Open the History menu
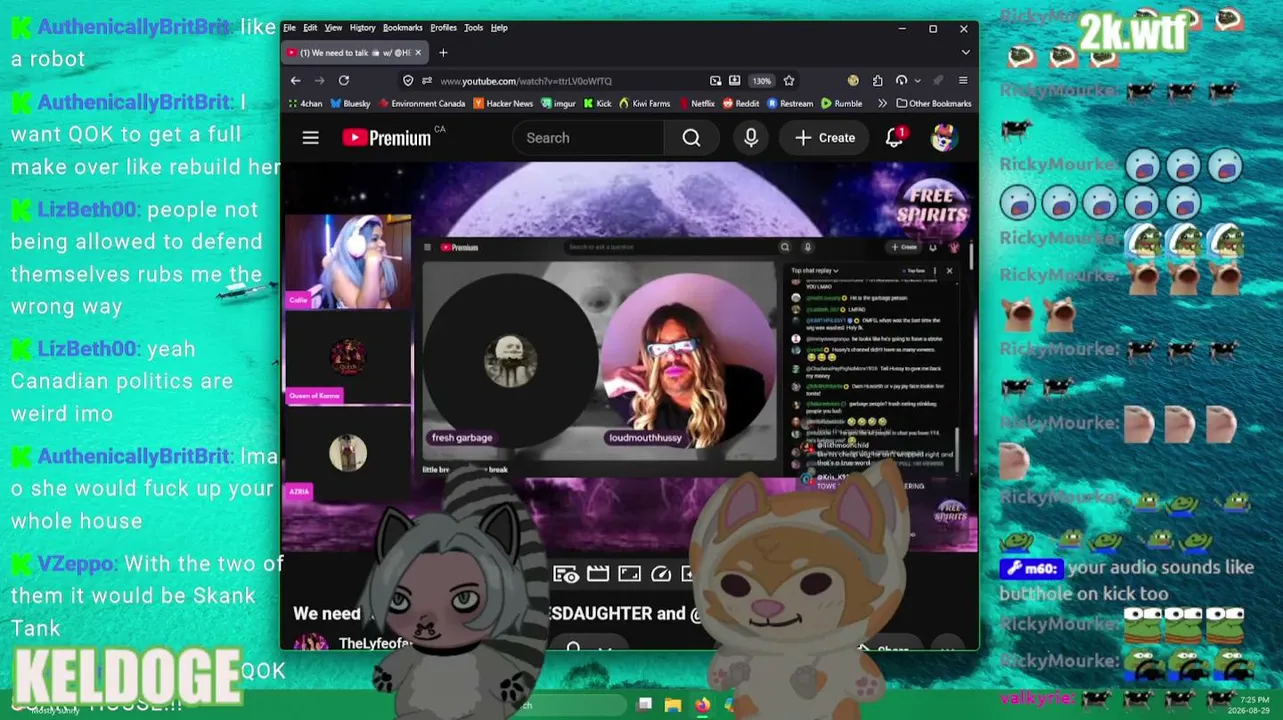Screen dimensions: 1283x720 tap(362, 28)
